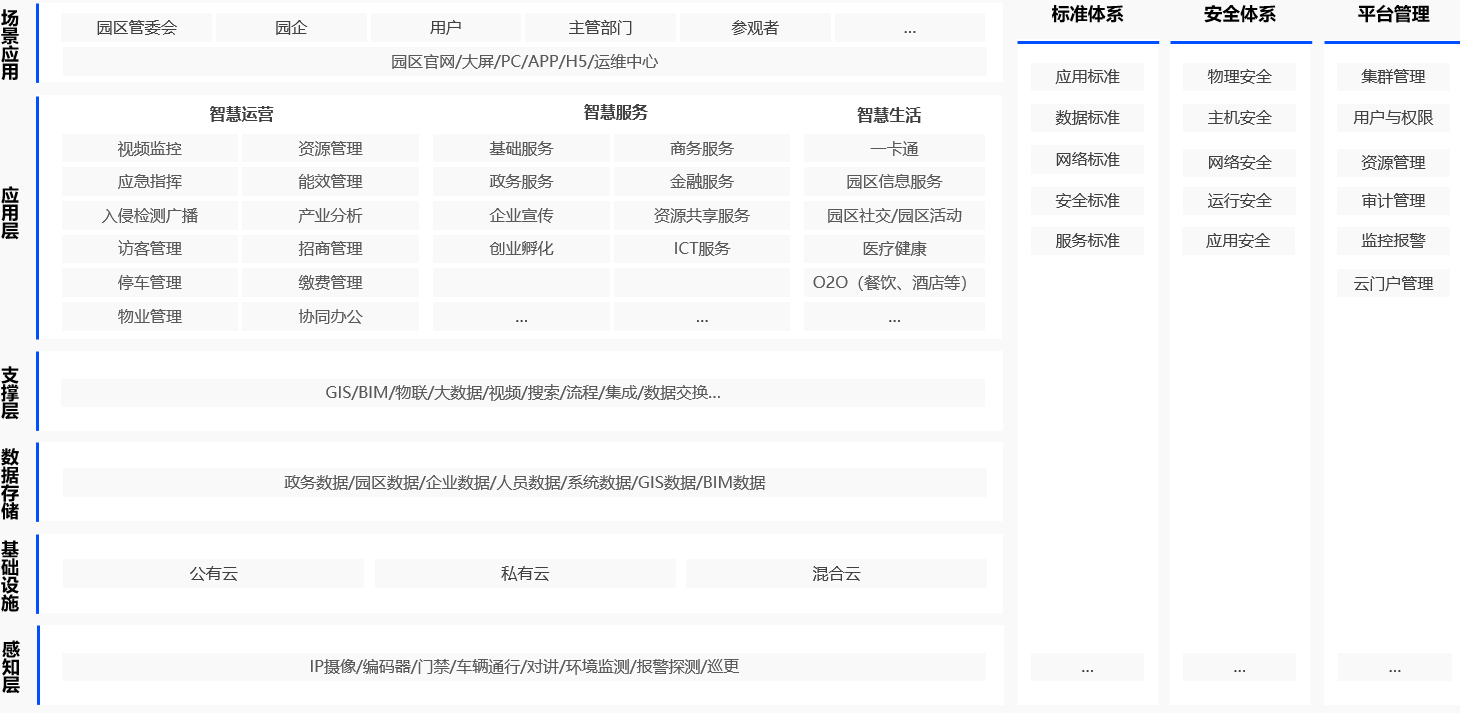This screenshot has height=713, width=1460.
Task: Choose the 混合云 option
Action: click(836, 574)
